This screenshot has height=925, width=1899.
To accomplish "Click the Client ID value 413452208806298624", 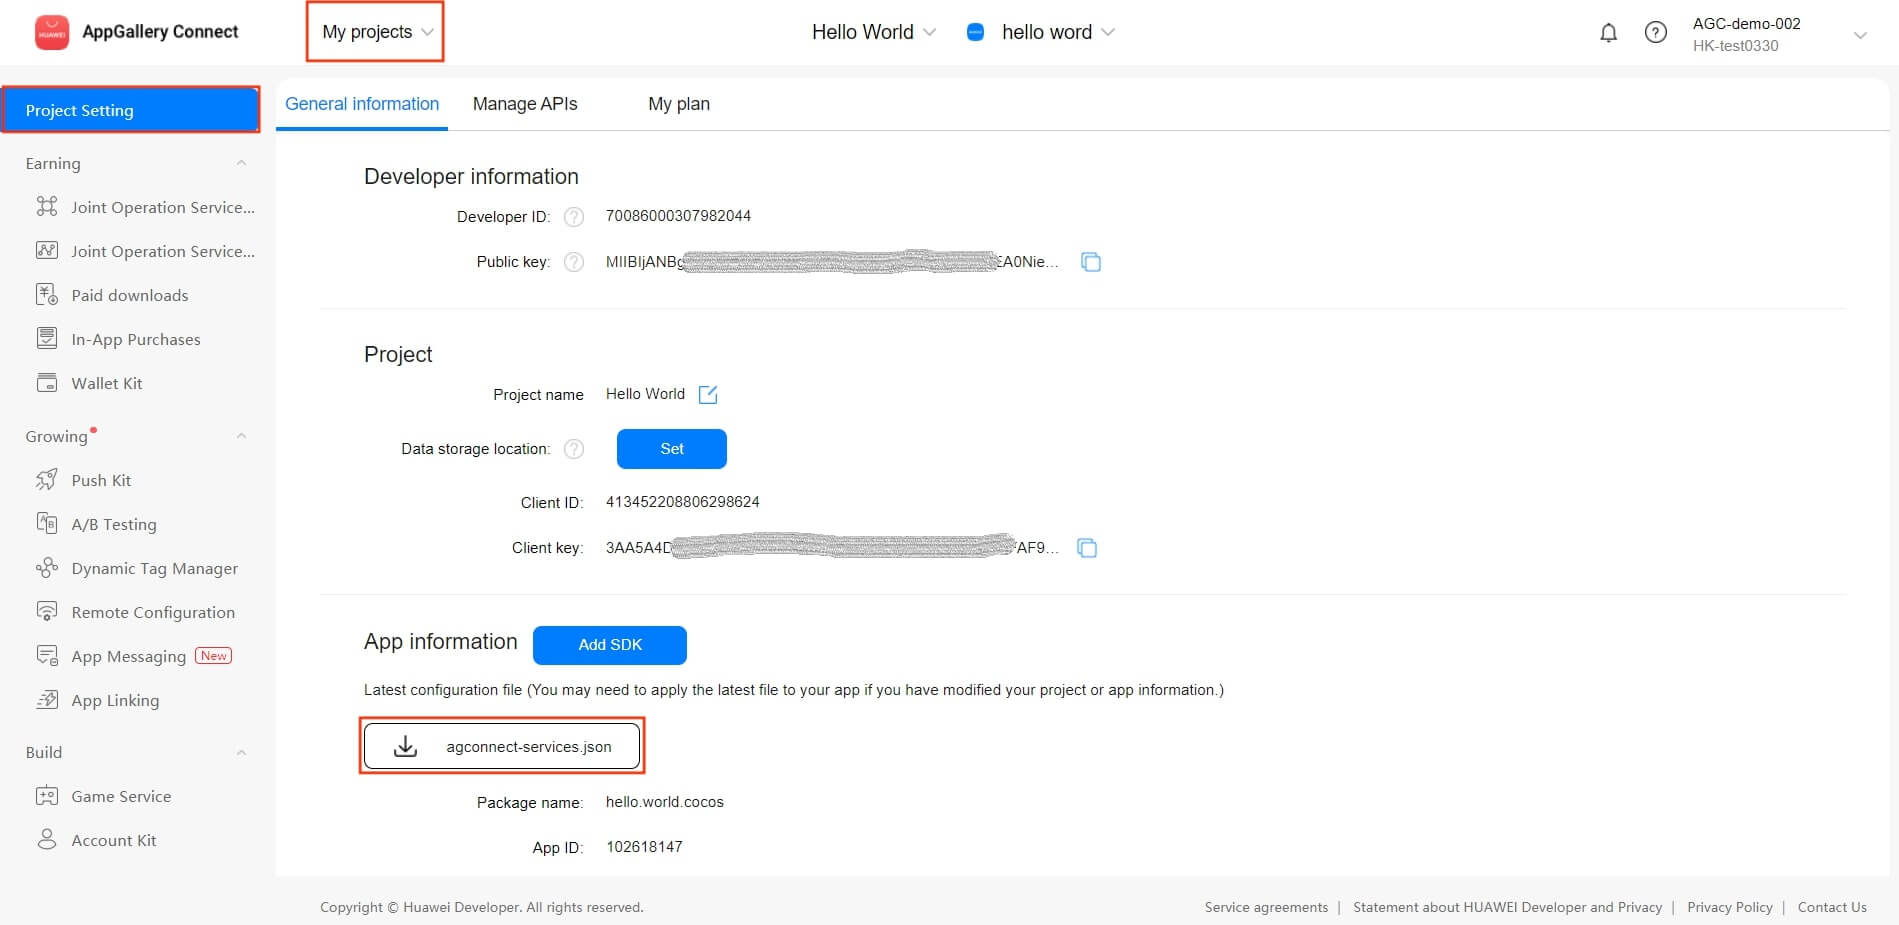I will click(x=683, y=502).
